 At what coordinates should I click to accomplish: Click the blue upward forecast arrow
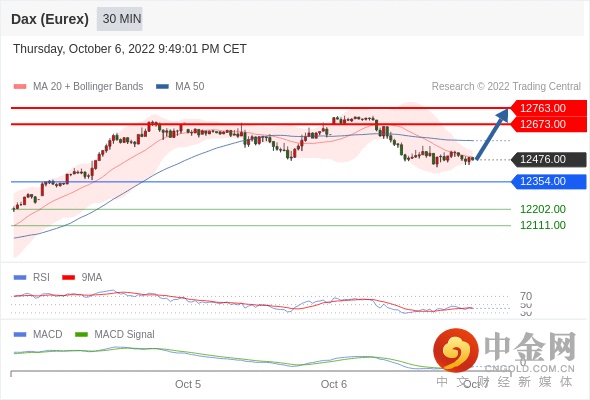click(492, 134)
